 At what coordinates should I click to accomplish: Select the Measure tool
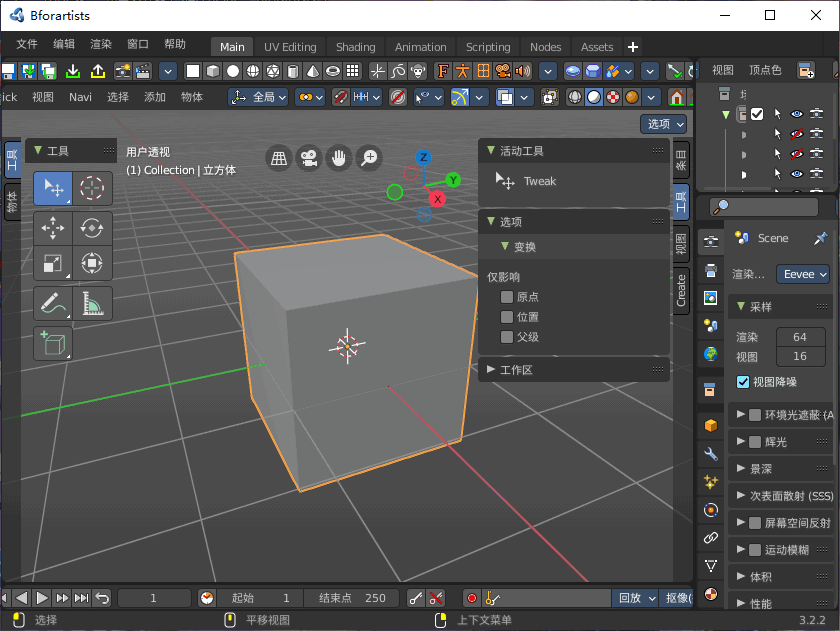(92, 303)
